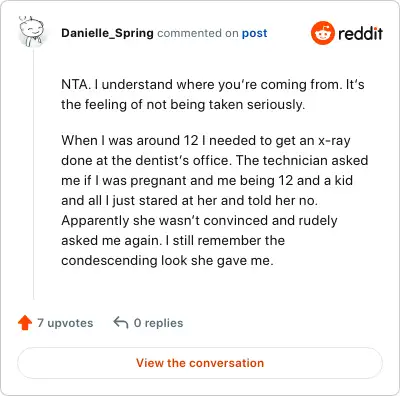400x396 pixels.
Task: Follow the blue "post" link
Action: 254,33
